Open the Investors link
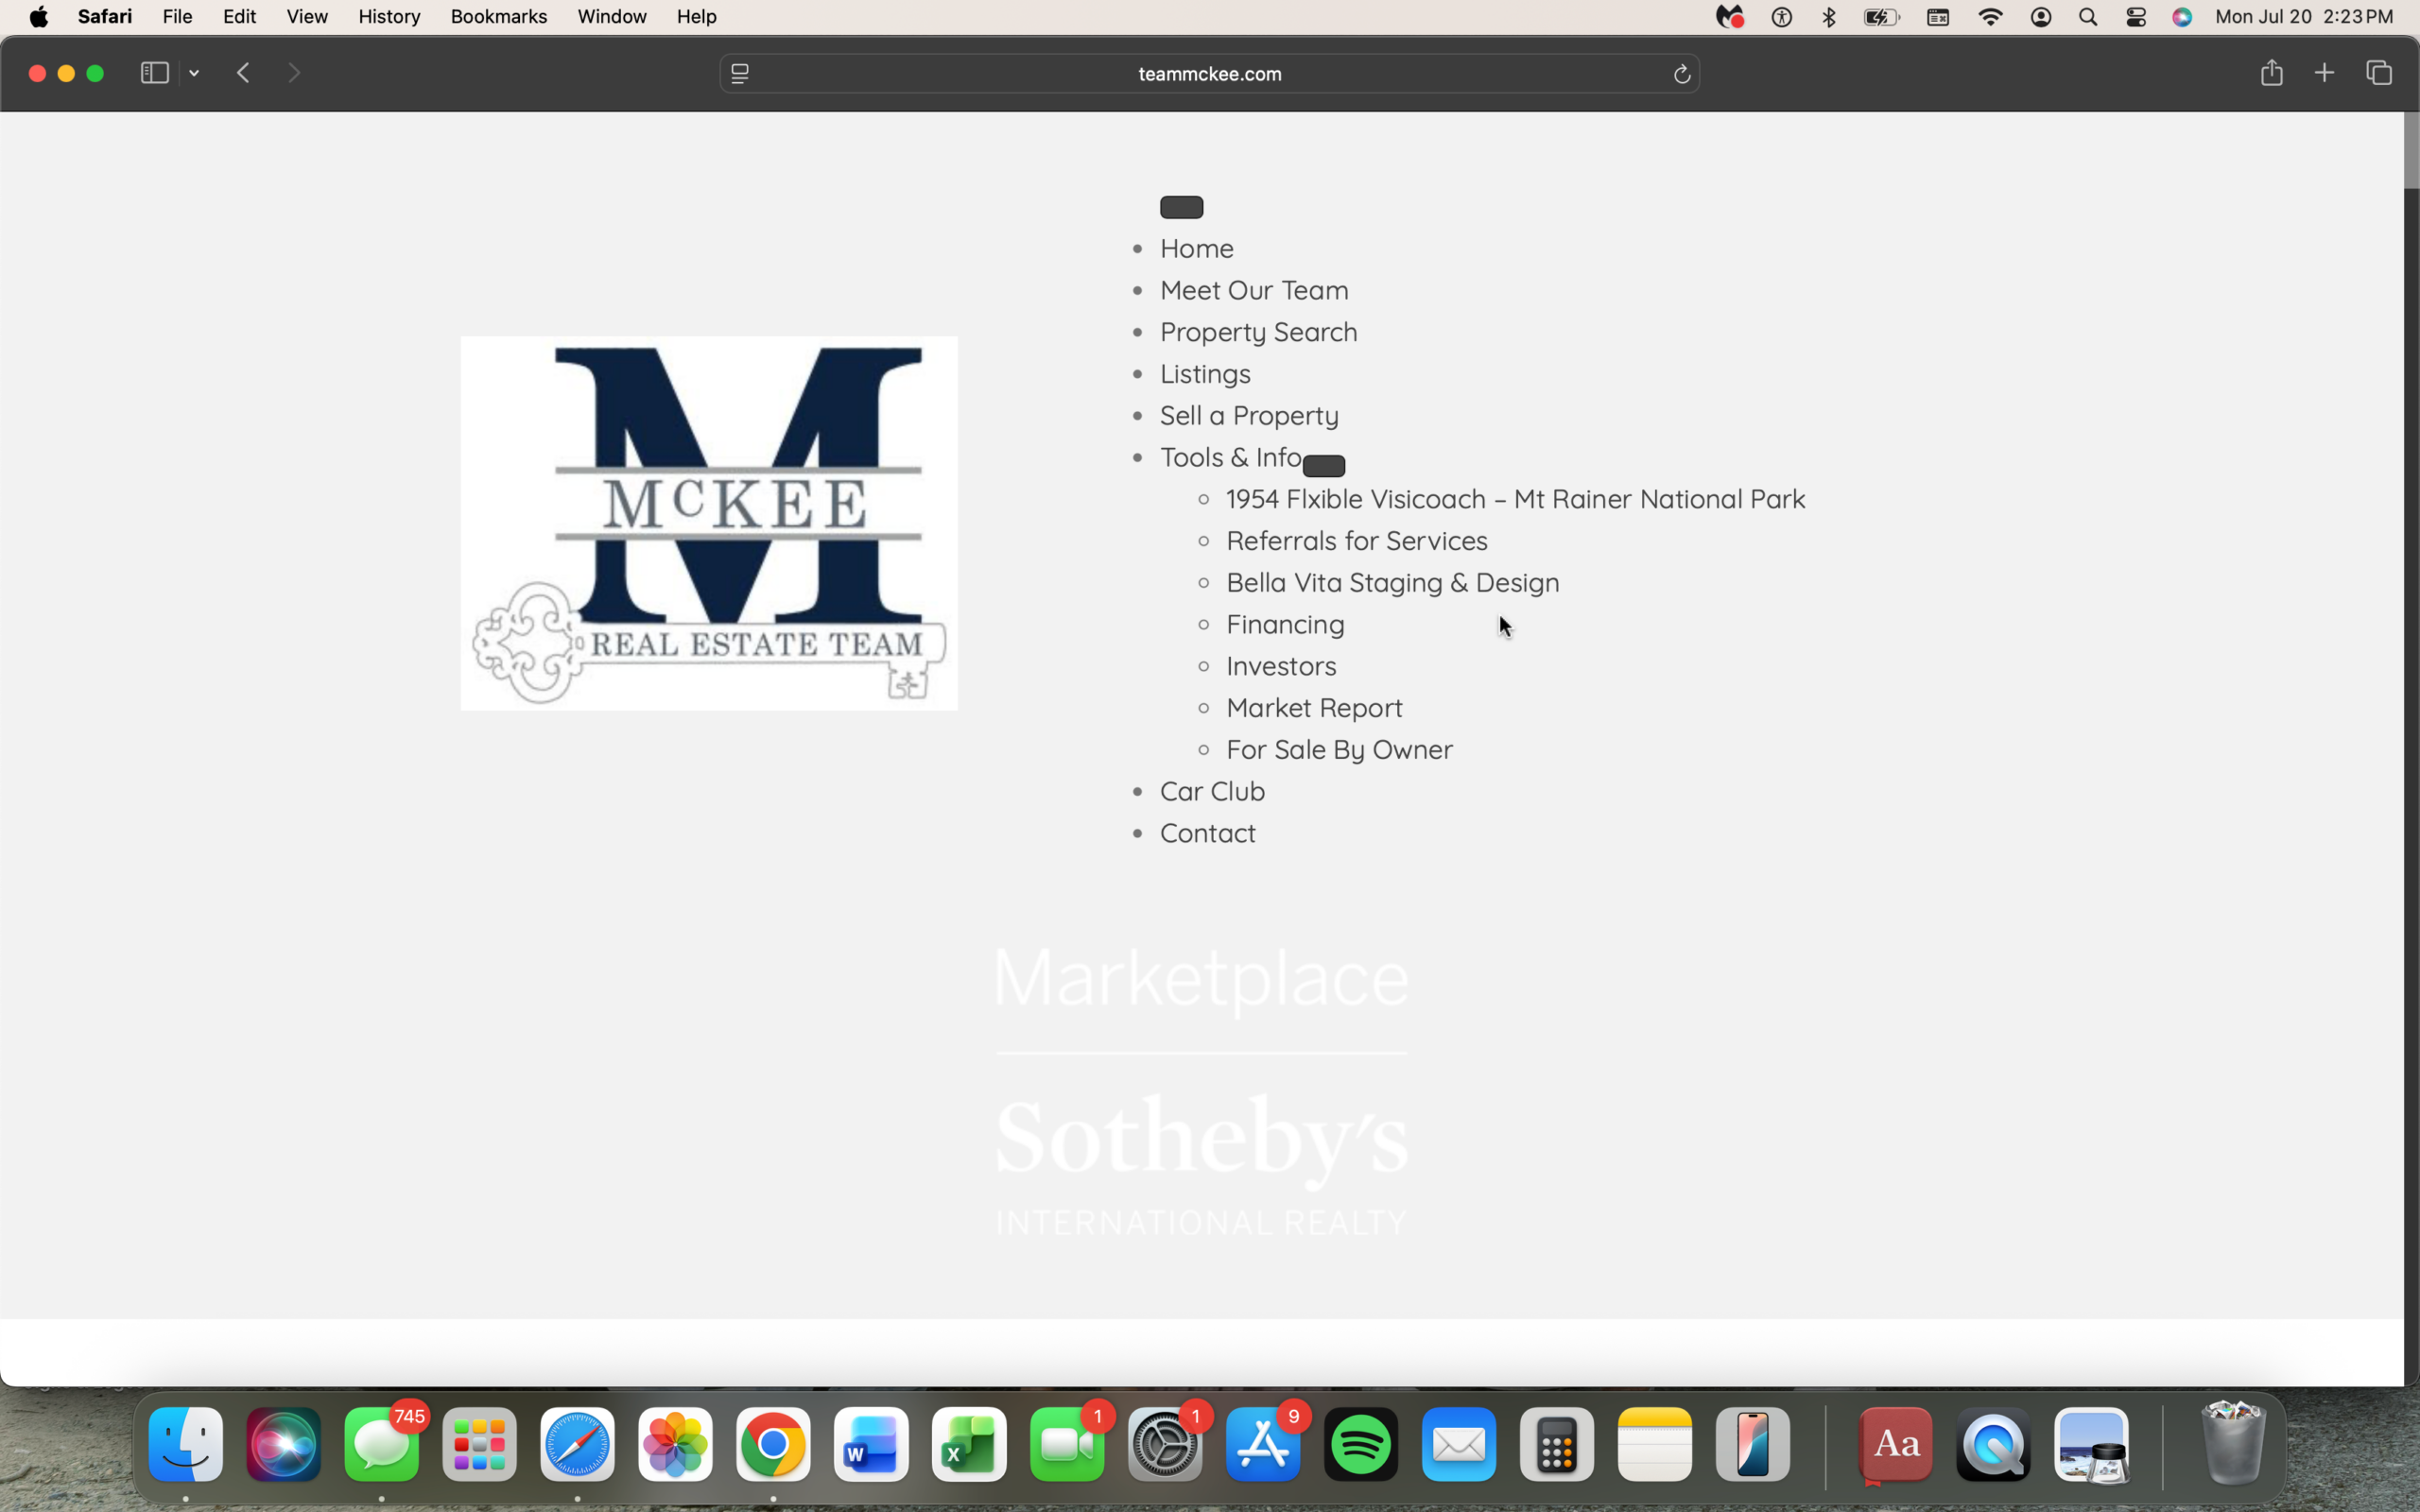The width and height of the screenshot is (2420, 1512). tap(1281, 666)
